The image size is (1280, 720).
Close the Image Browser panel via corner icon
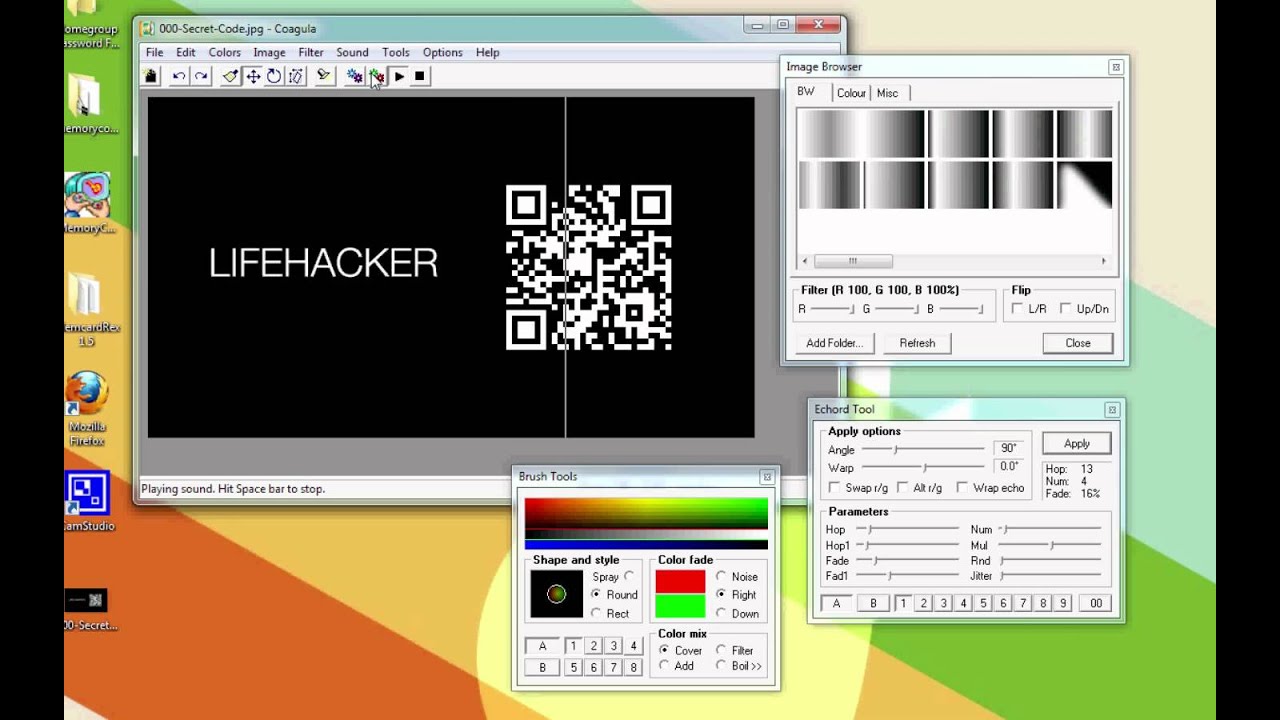pos(1116,67)
